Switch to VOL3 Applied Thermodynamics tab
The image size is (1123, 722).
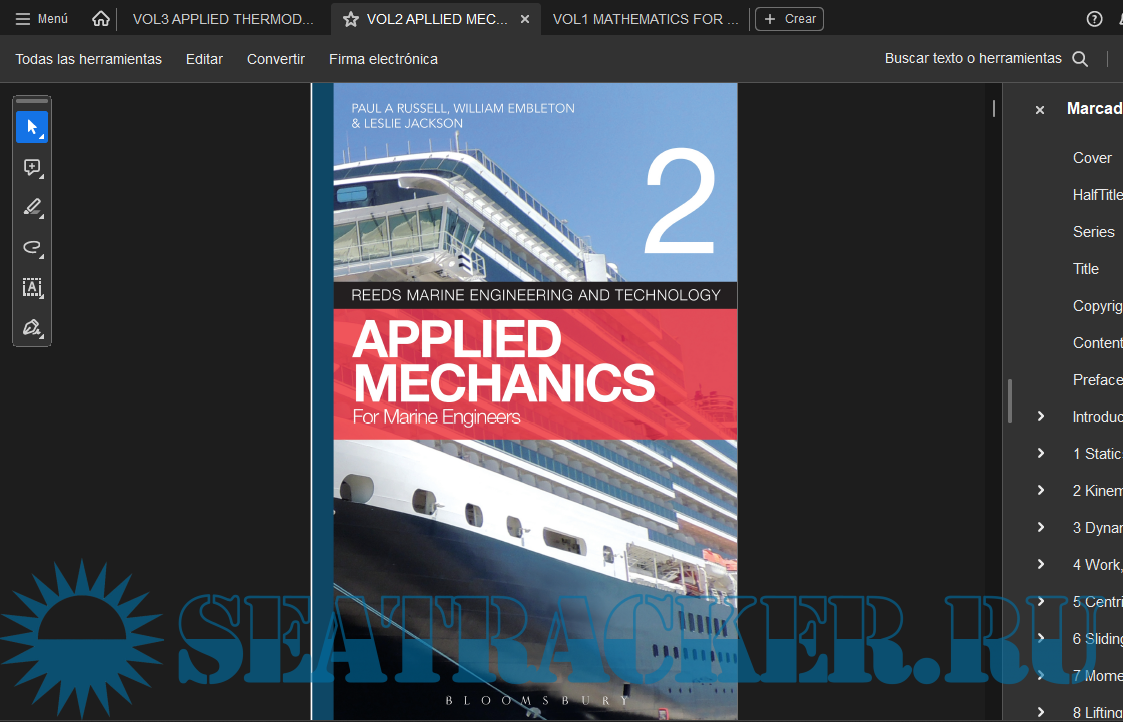(223, 19)
